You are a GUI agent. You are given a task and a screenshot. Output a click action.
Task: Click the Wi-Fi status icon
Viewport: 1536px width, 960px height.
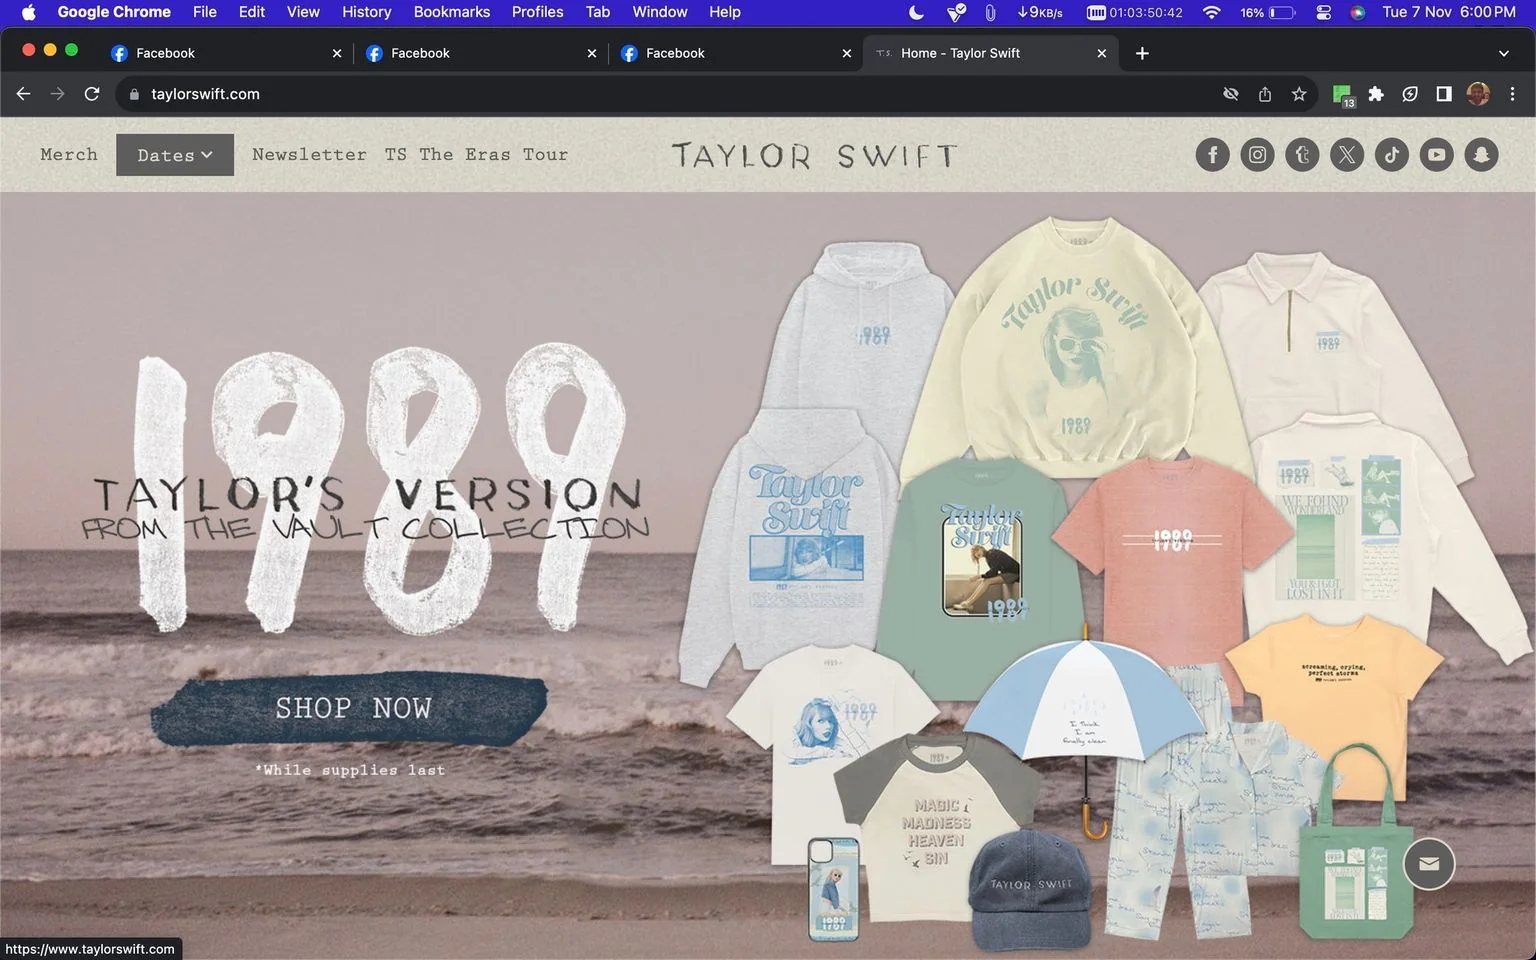coord(1212,12)
